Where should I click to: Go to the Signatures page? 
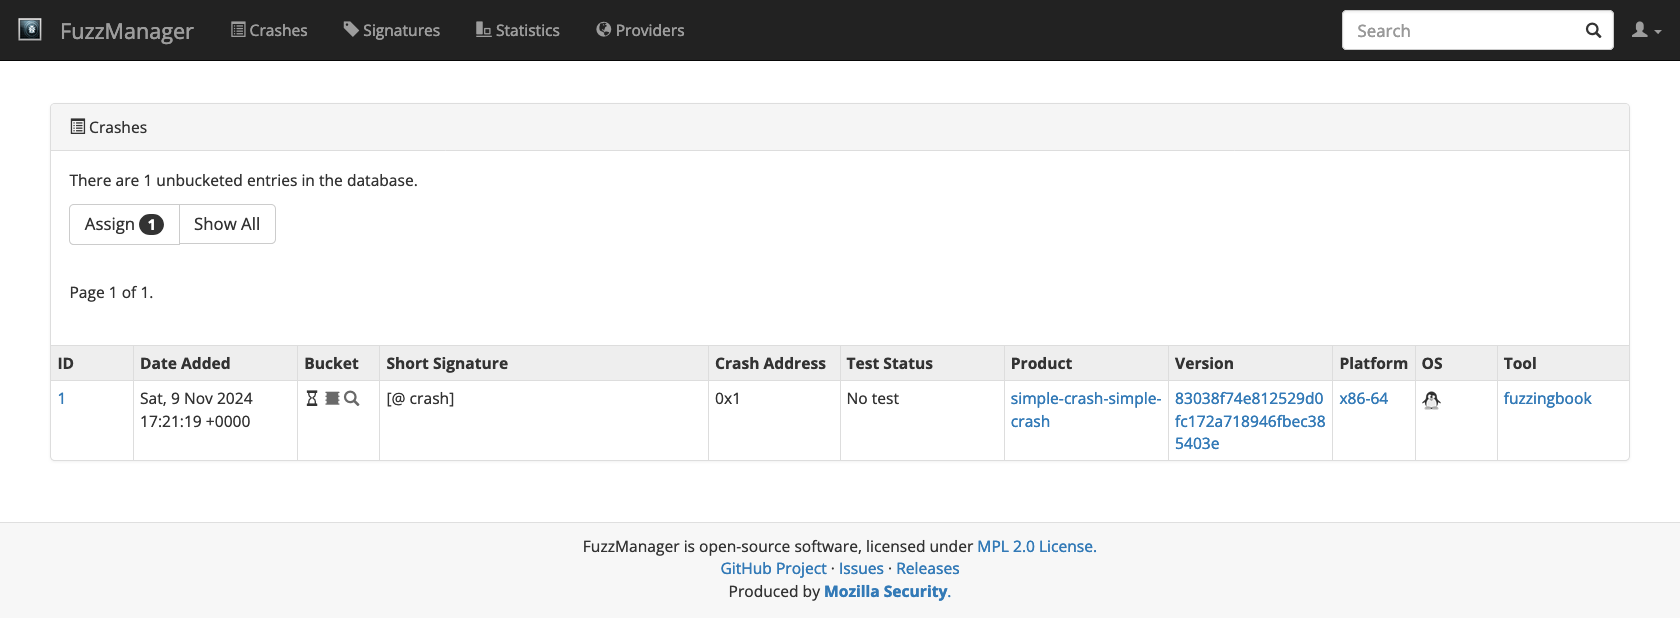coord(391,30)
